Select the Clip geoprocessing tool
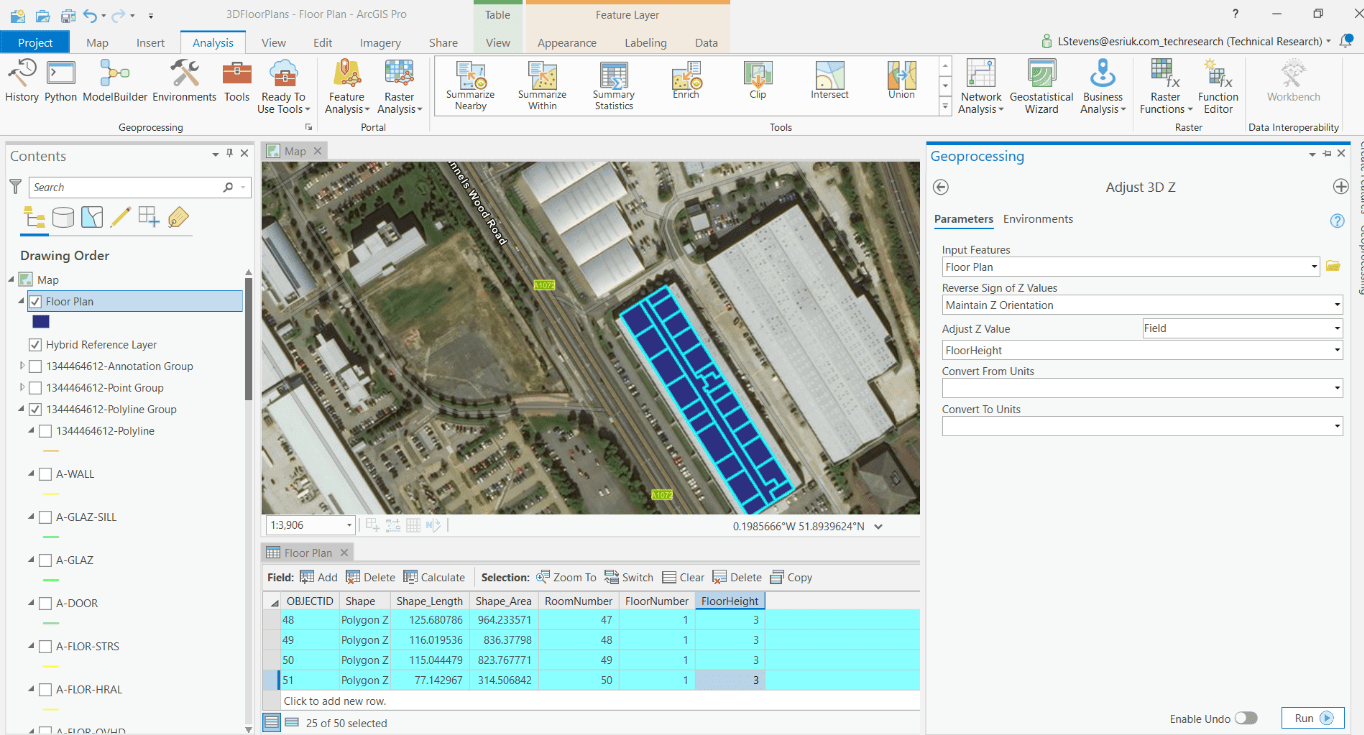1364x735 pixels. click(757, 85)
